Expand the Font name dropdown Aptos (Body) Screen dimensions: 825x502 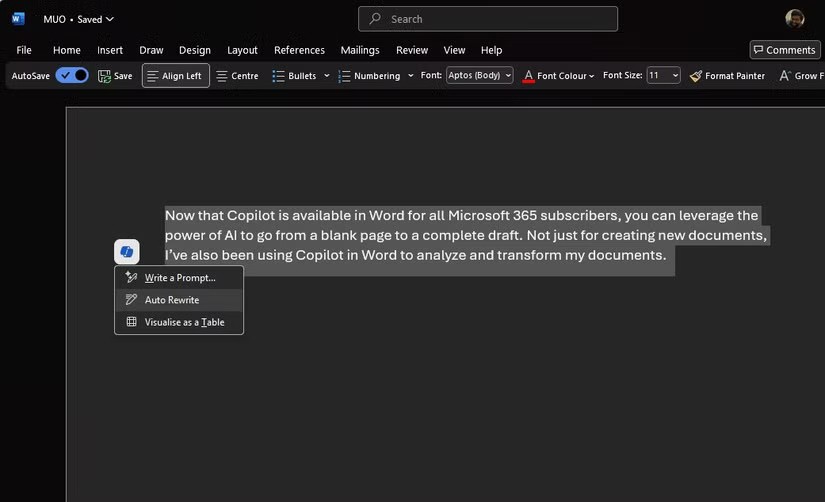480,76
